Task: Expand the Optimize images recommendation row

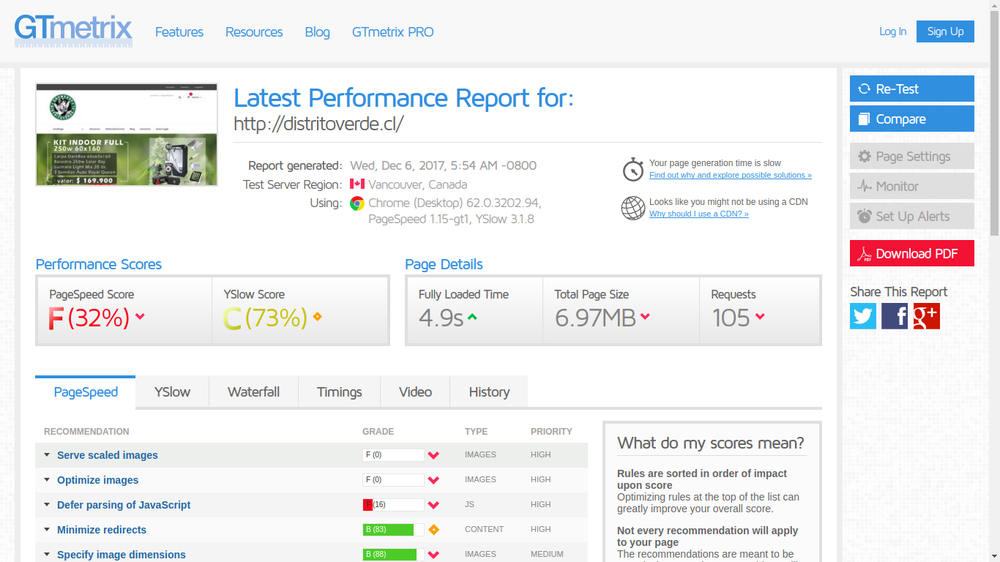Action: 97,480
